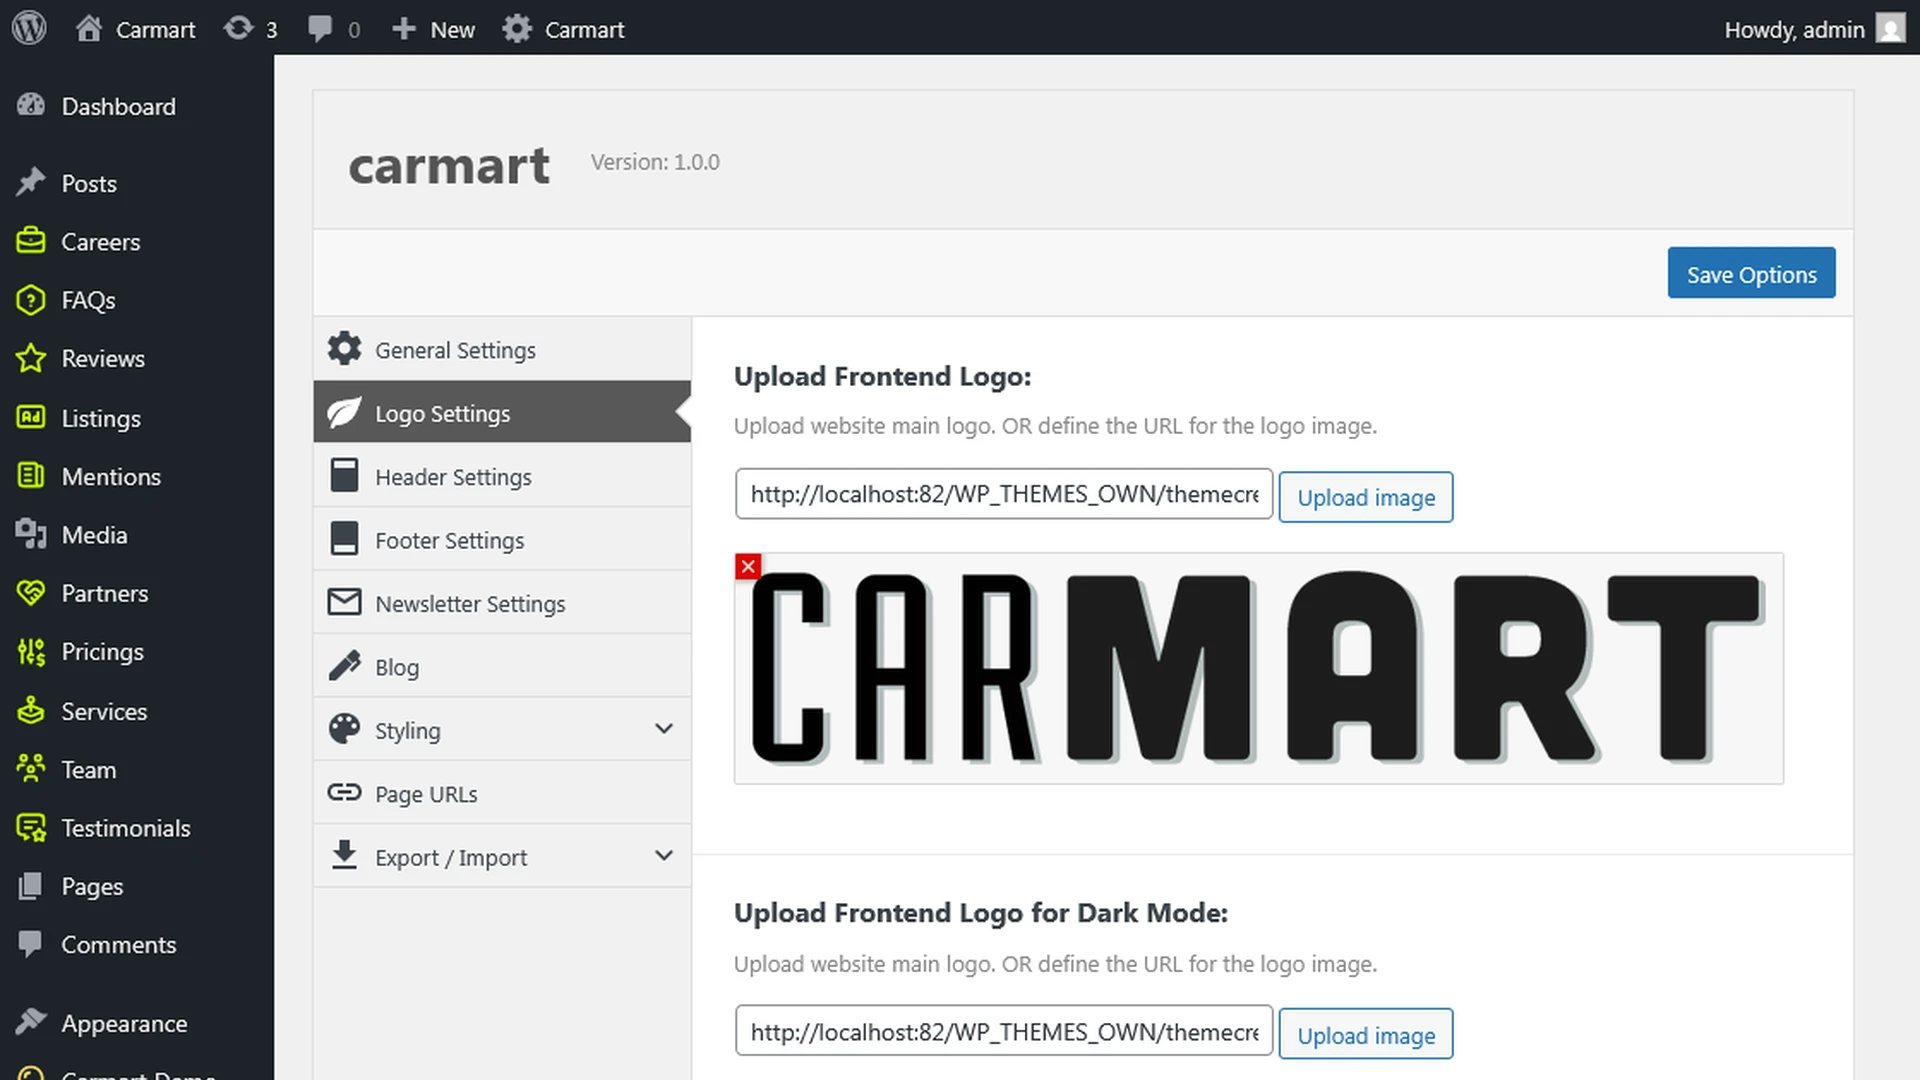
Task: Open the Testimonials menu item
Action: (x=137, y=828)
